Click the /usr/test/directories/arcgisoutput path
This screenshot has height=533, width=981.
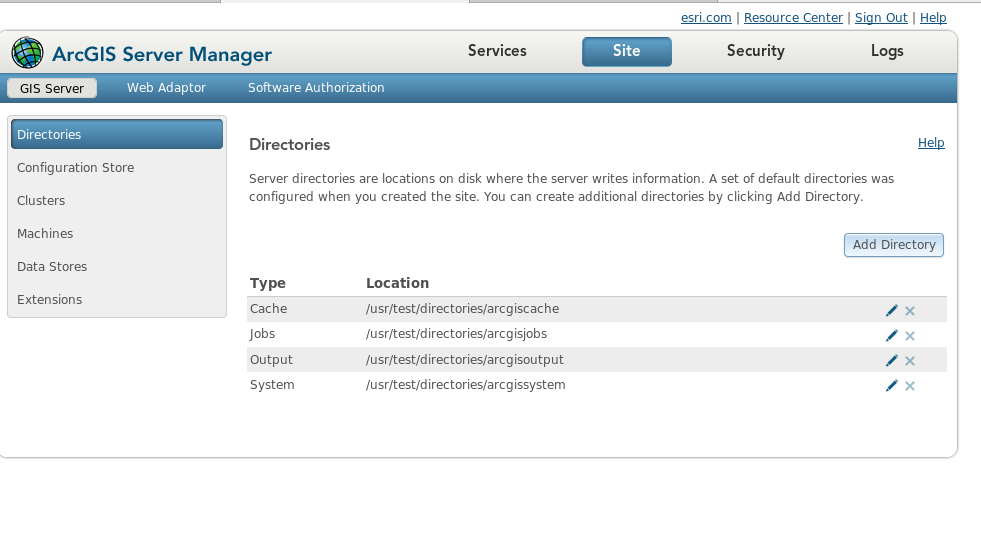coord(465,360)
